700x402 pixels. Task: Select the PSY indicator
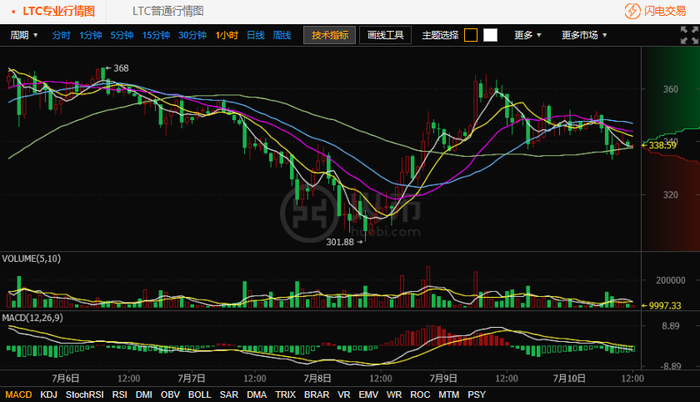[x=476, y=394]
